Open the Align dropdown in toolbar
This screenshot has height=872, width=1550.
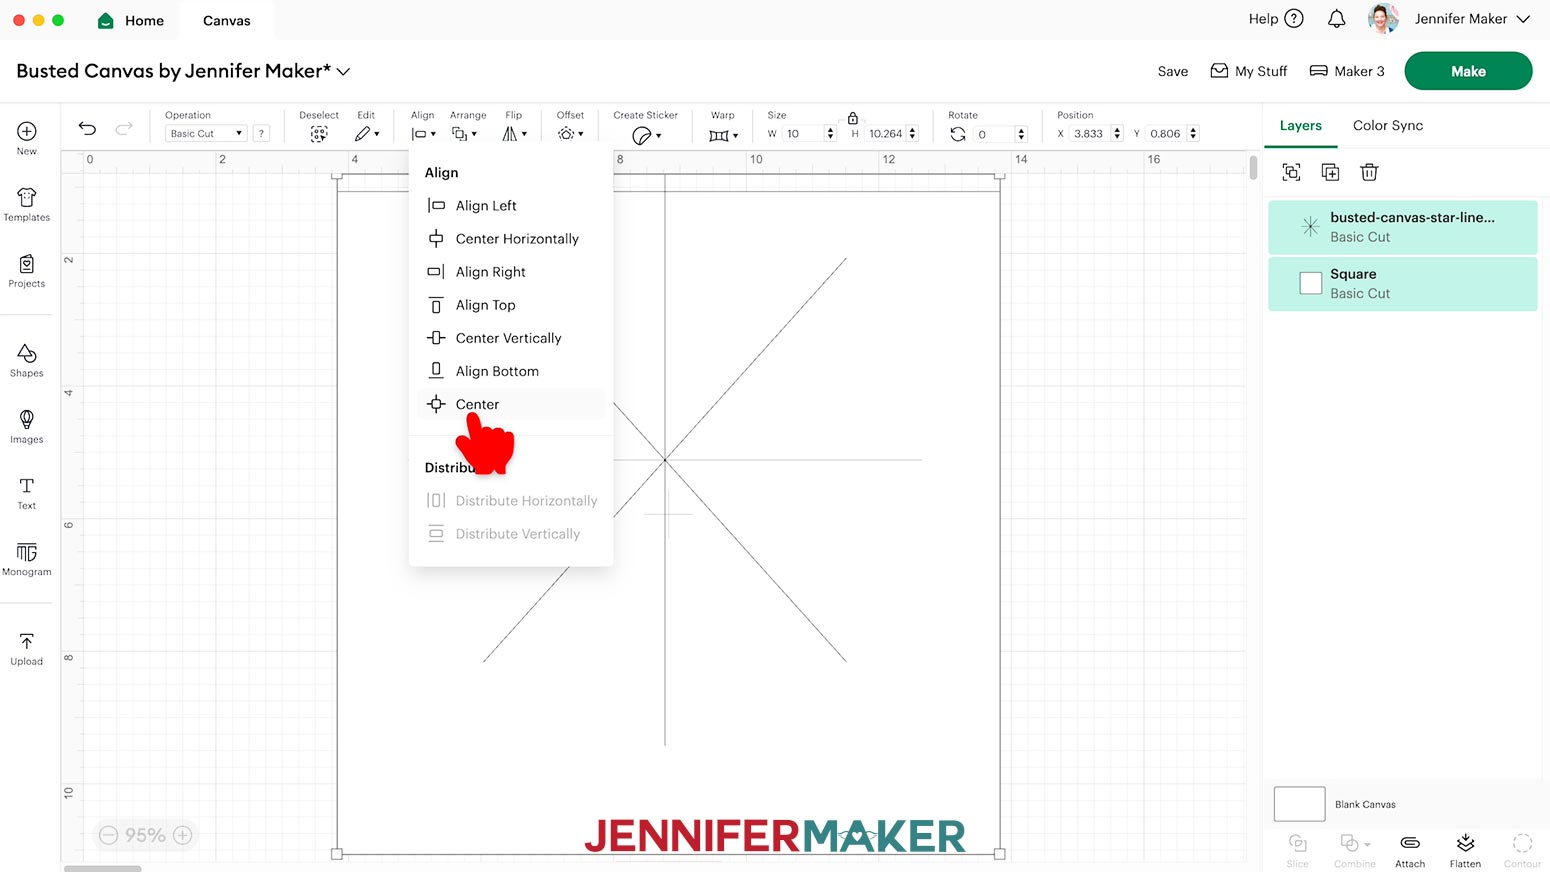coord(423,134)
